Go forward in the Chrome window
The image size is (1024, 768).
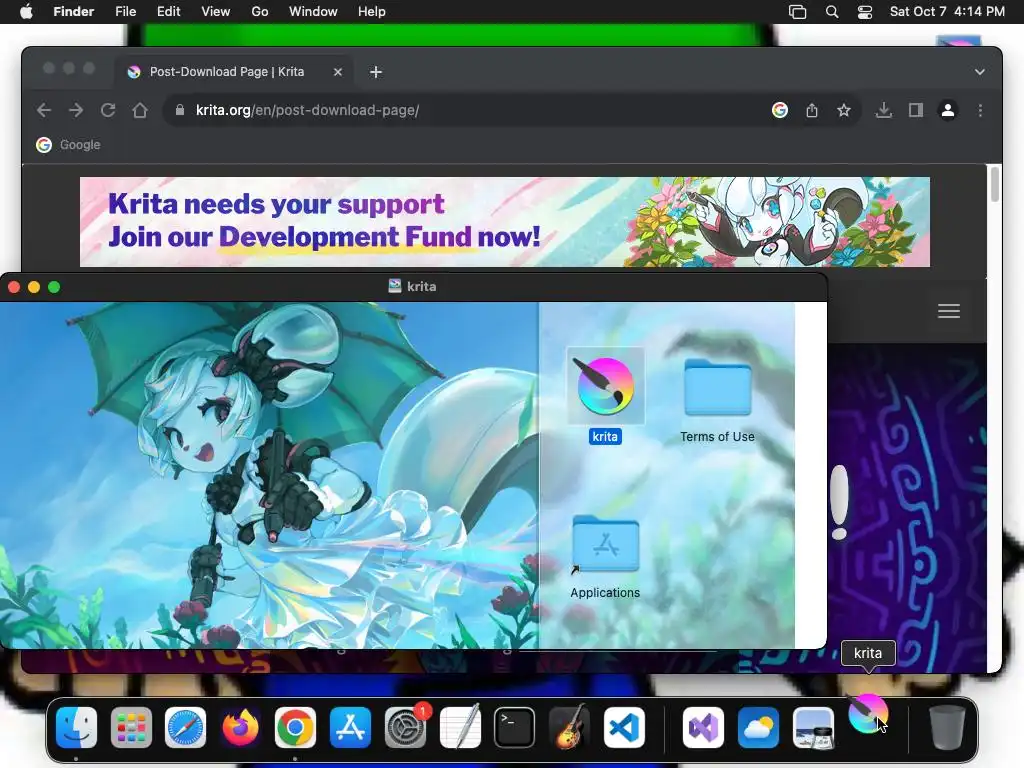tap(76, 110)
